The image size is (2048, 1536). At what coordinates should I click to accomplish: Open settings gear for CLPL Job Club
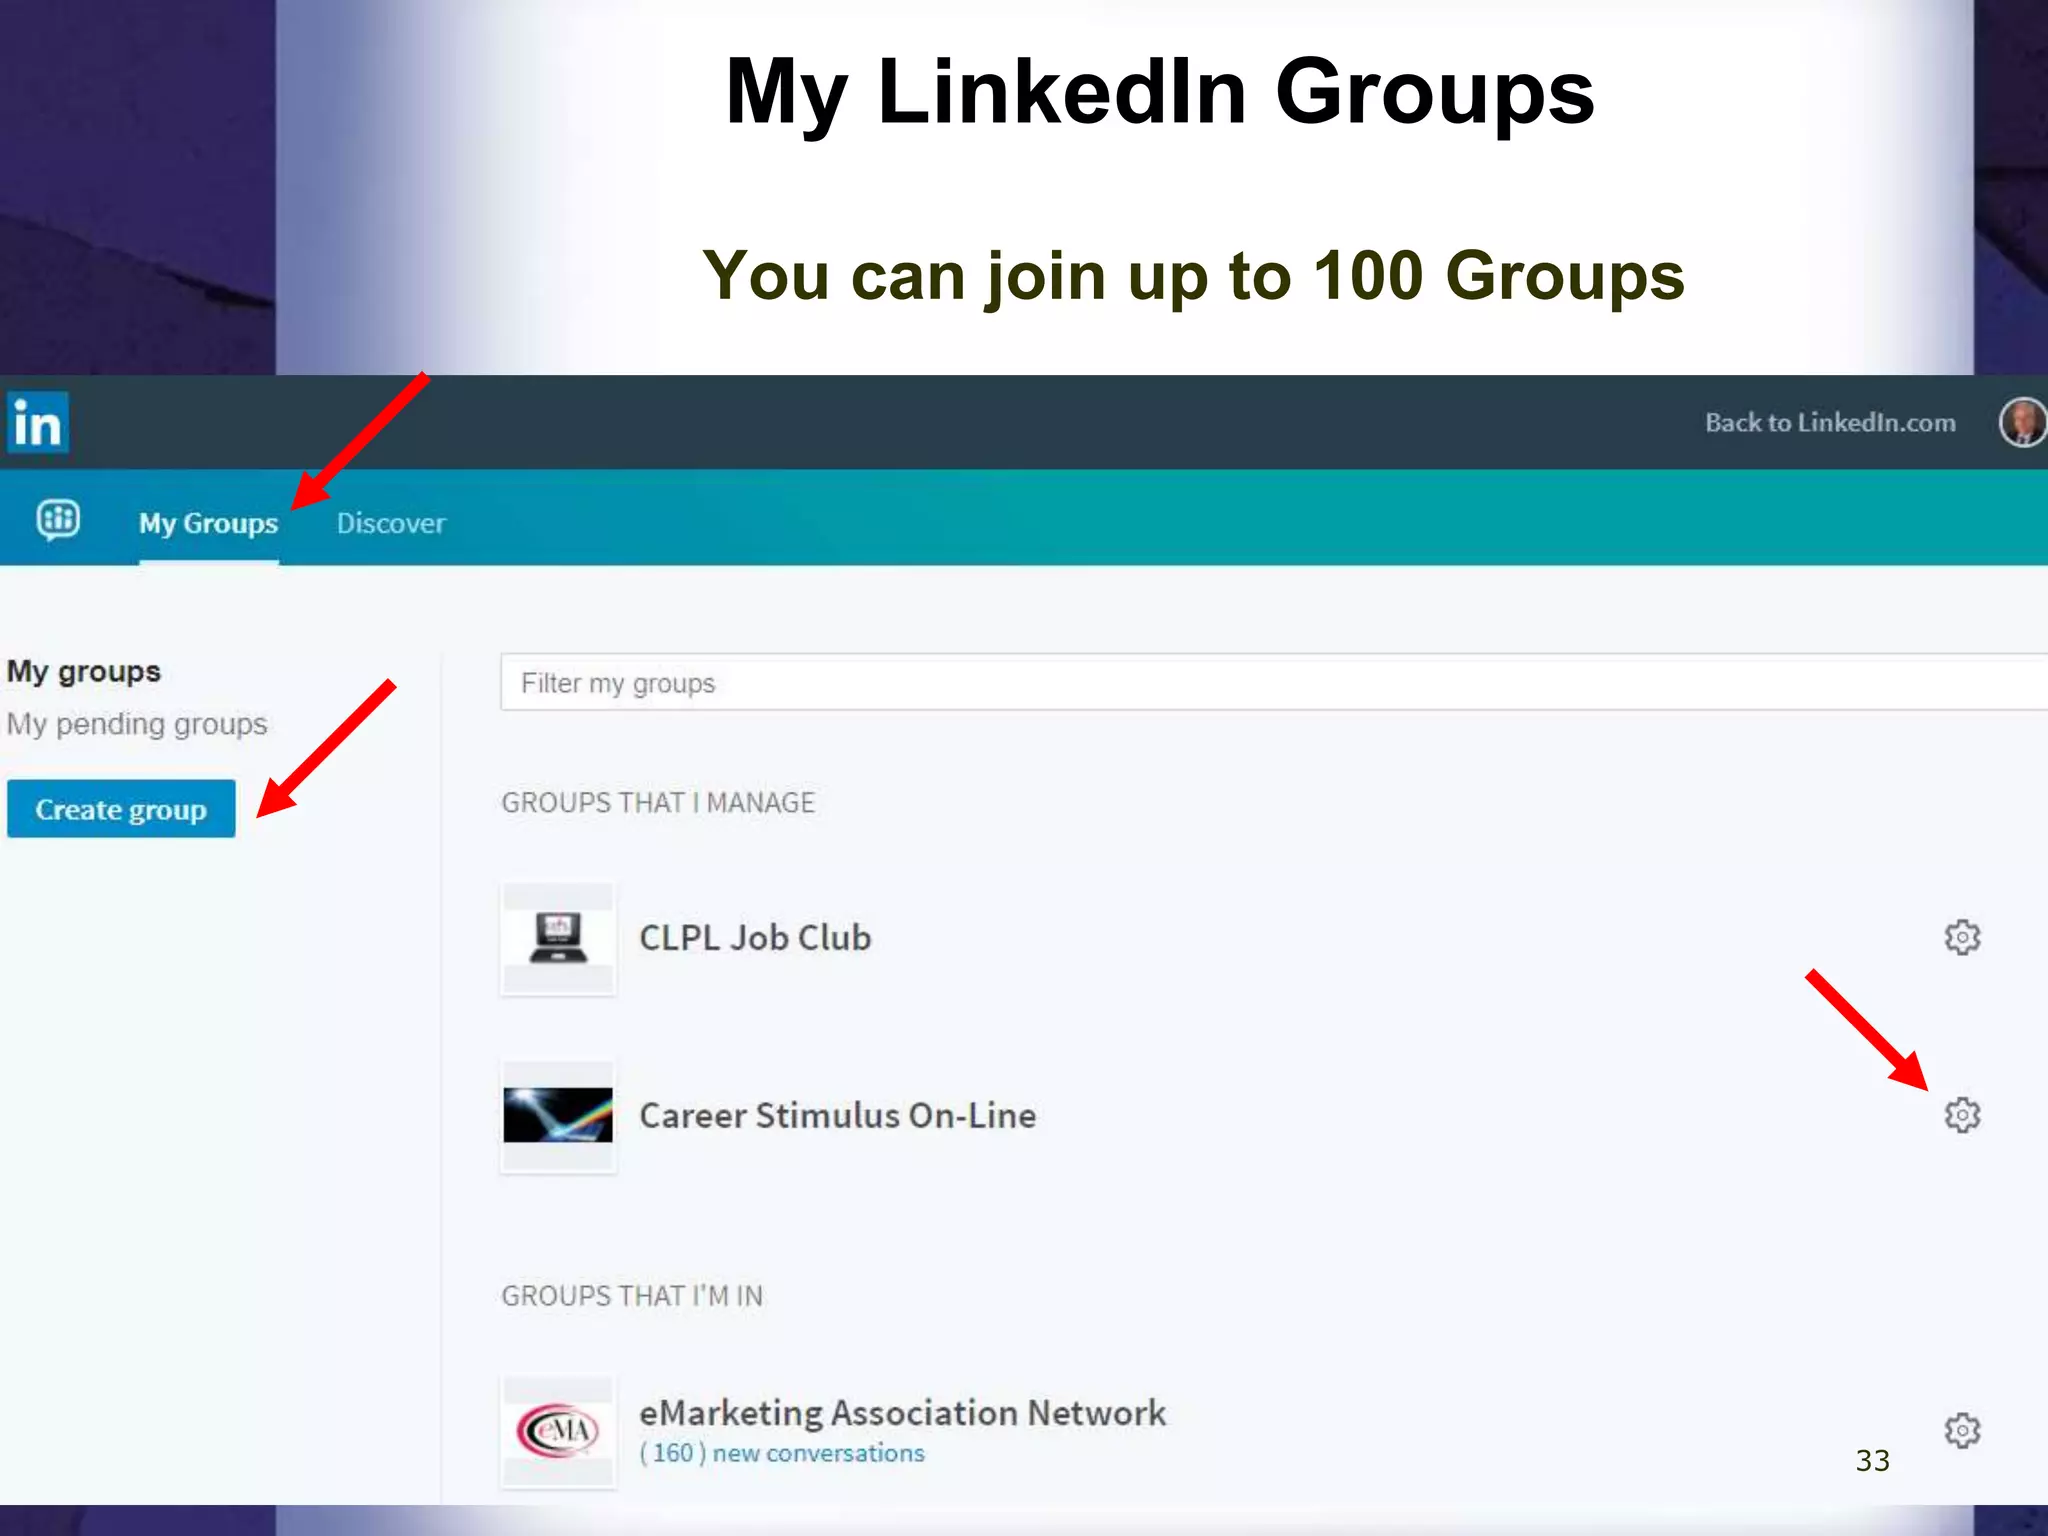1962,937
